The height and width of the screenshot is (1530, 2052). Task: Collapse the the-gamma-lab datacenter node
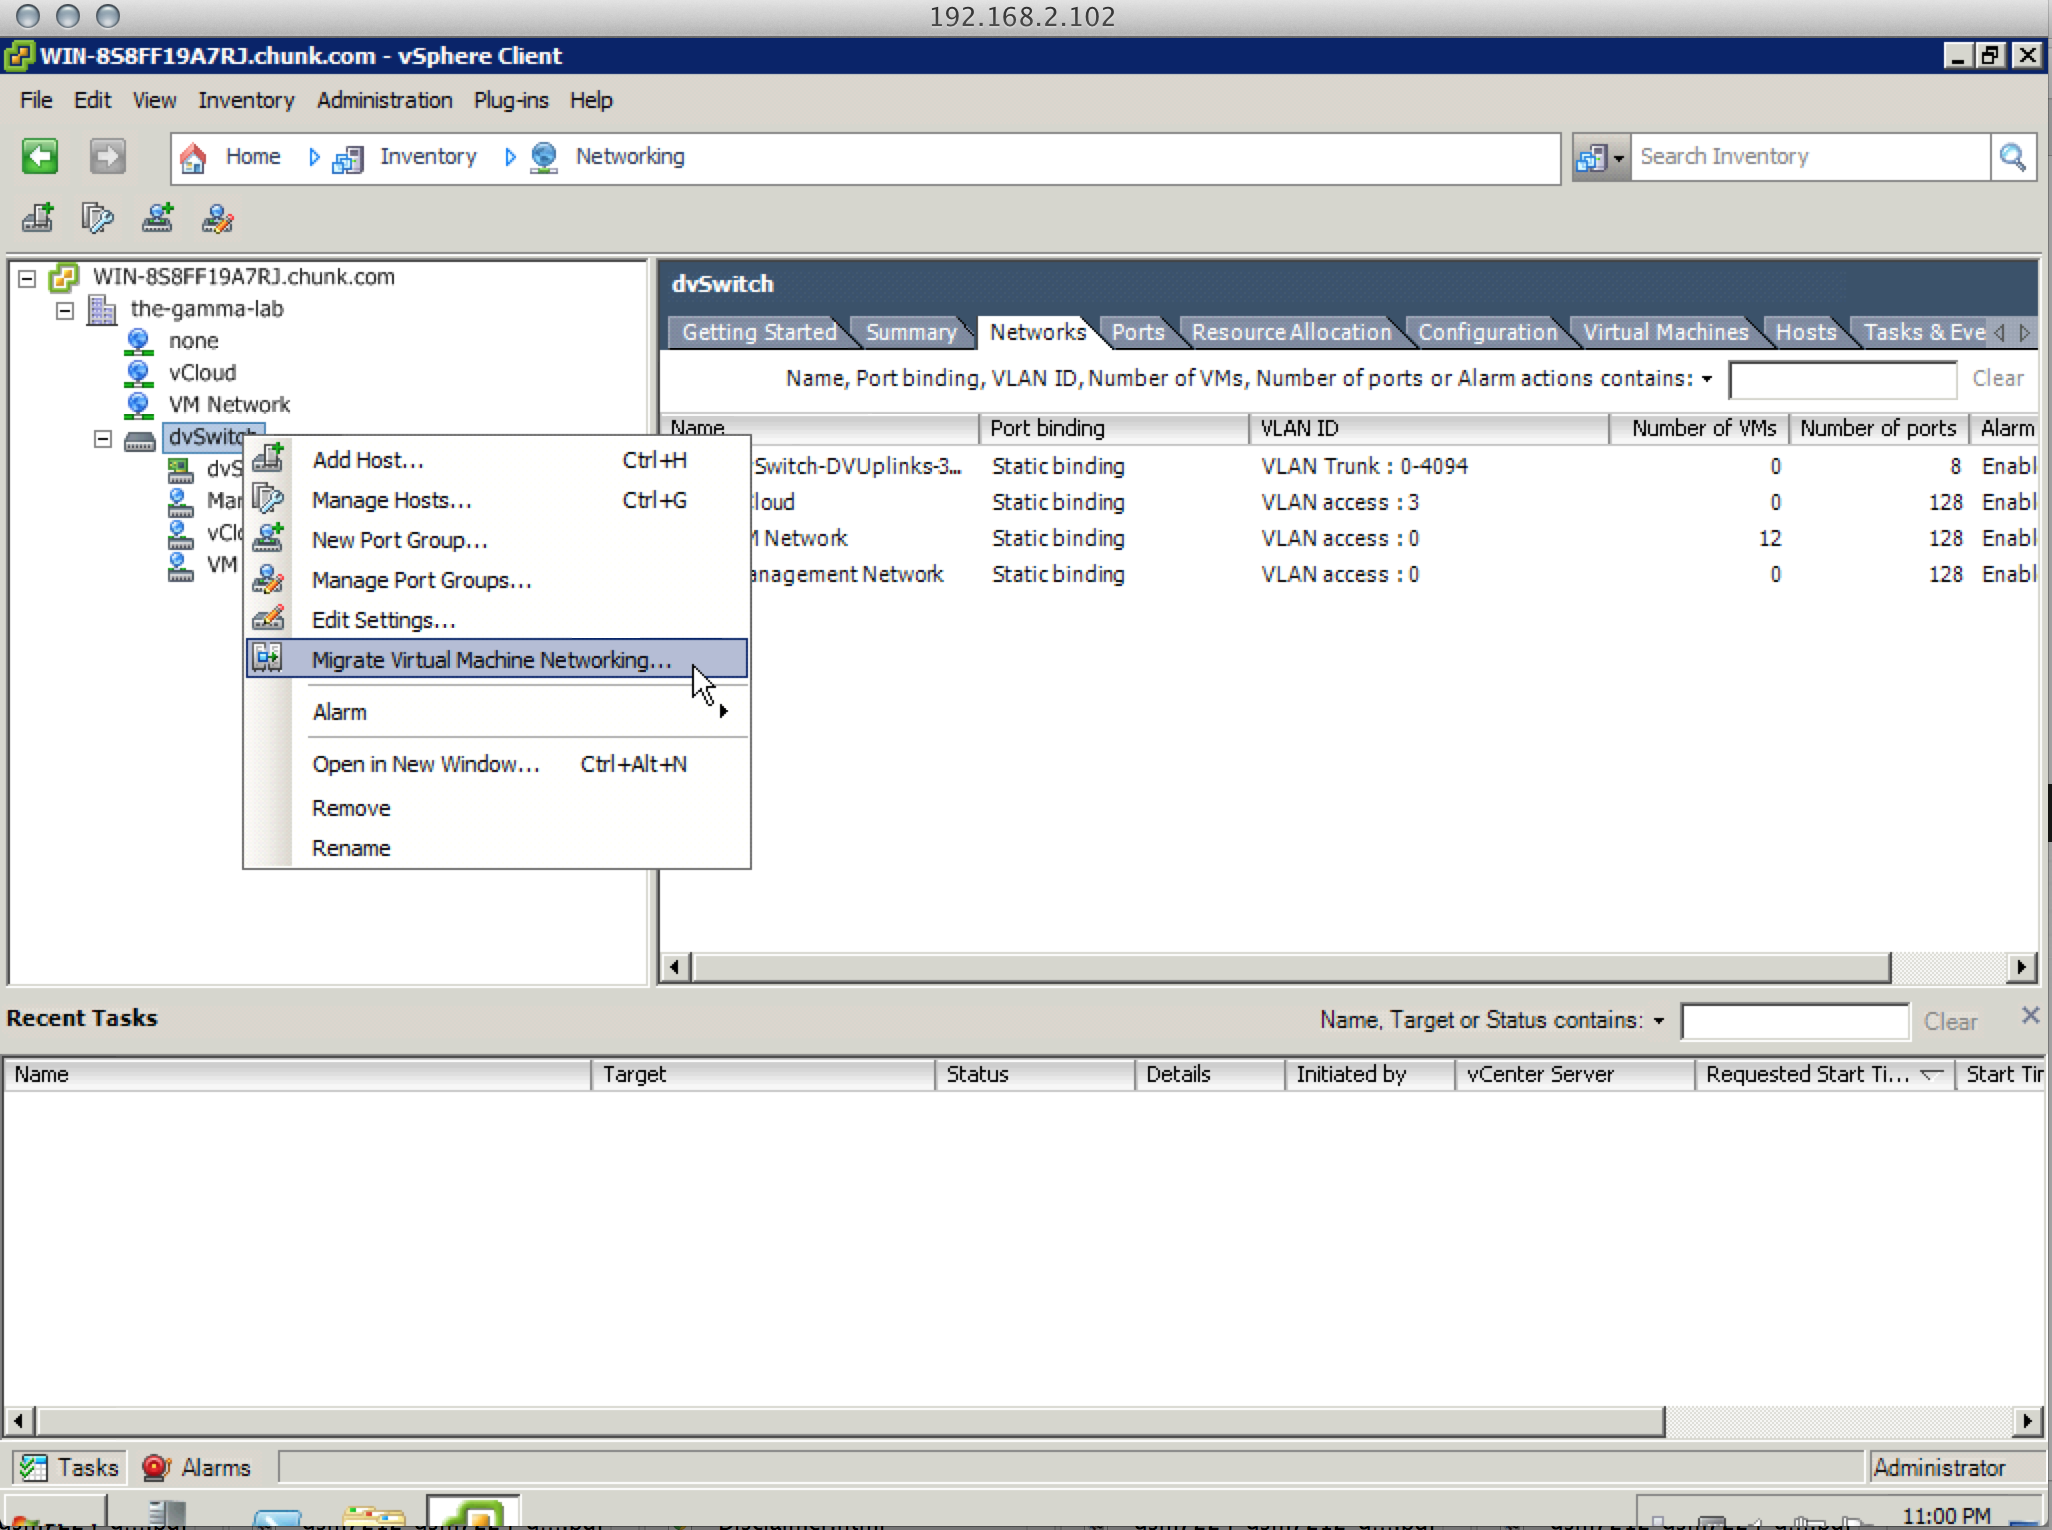[65, 310]
